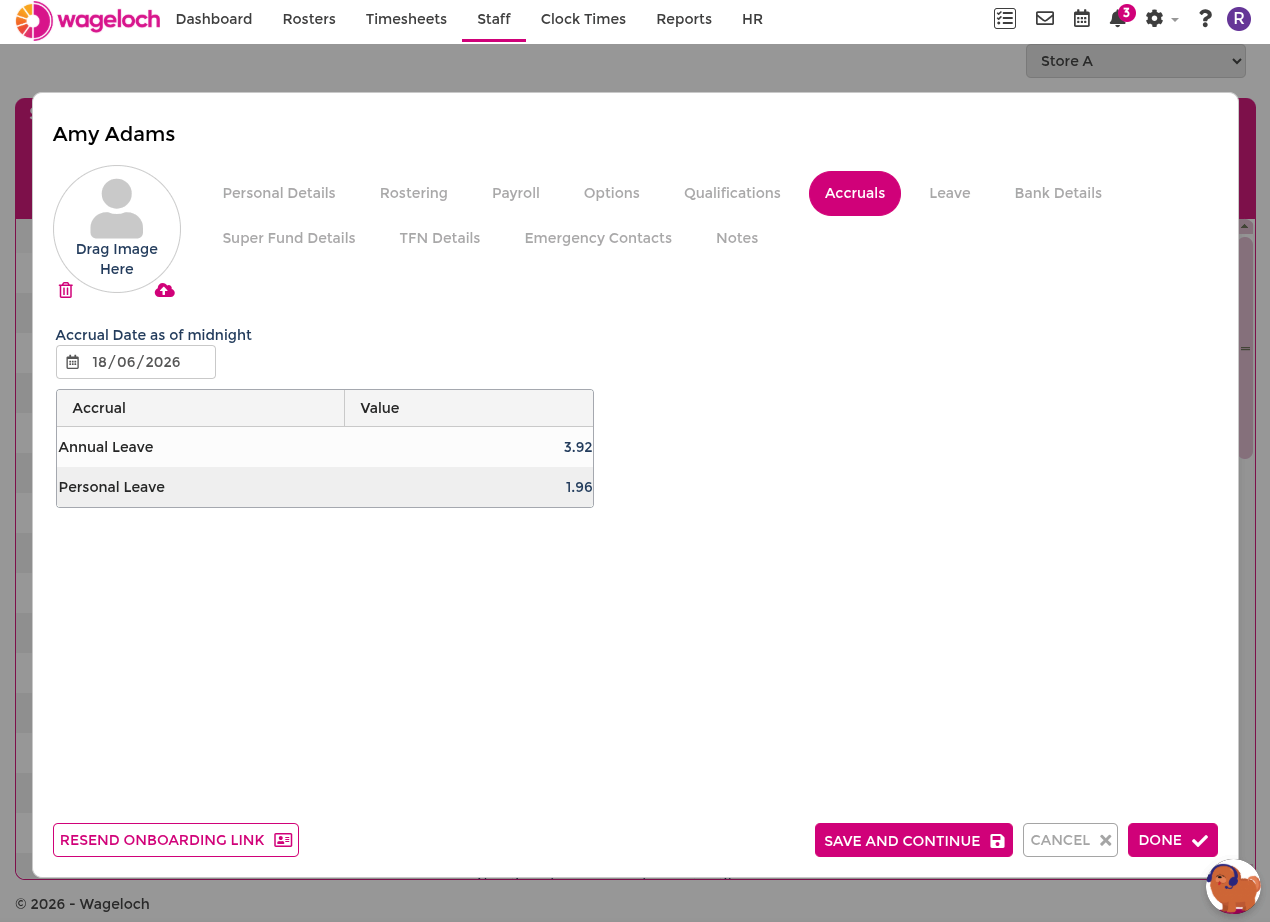Click the help question mark

point(1205,19)
